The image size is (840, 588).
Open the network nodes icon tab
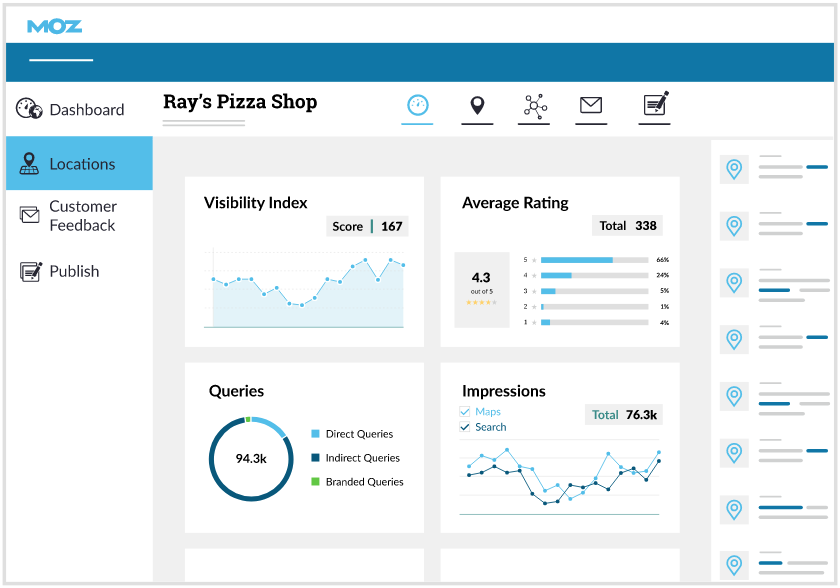click(534, 105)
